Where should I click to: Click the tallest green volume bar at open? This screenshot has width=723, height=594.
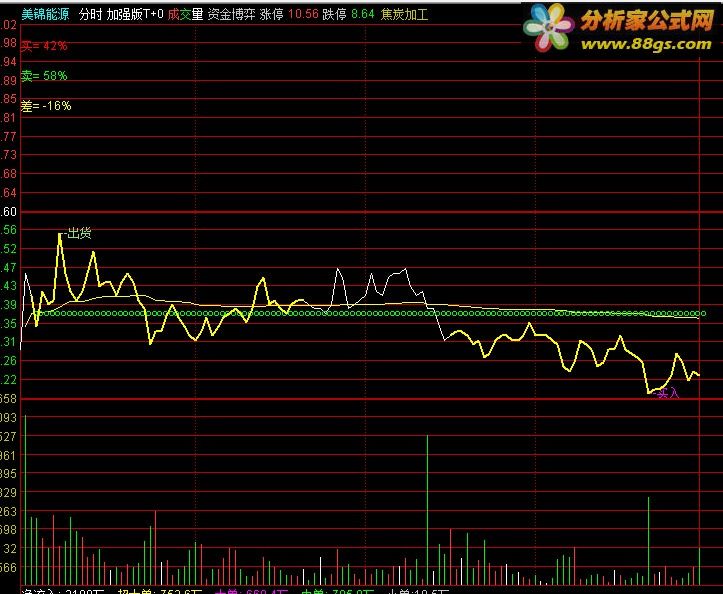25,500
